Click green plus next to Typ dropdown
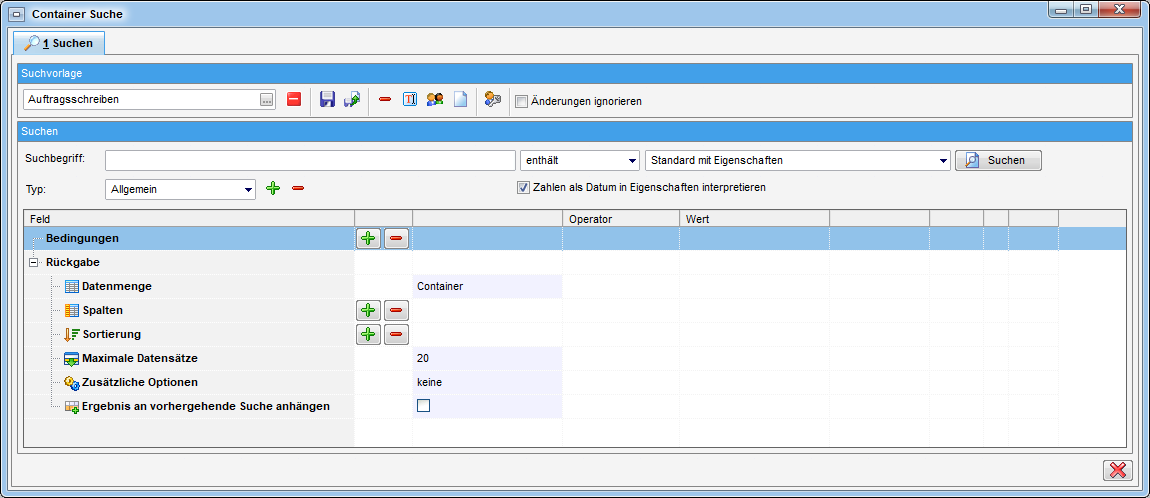This screenshot has width=1150, height=498. 272,188
